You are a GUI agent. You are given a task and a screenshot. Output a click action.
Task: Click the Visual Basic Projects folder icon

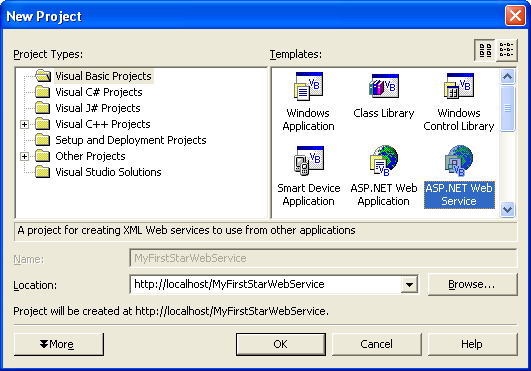[43, 76]
